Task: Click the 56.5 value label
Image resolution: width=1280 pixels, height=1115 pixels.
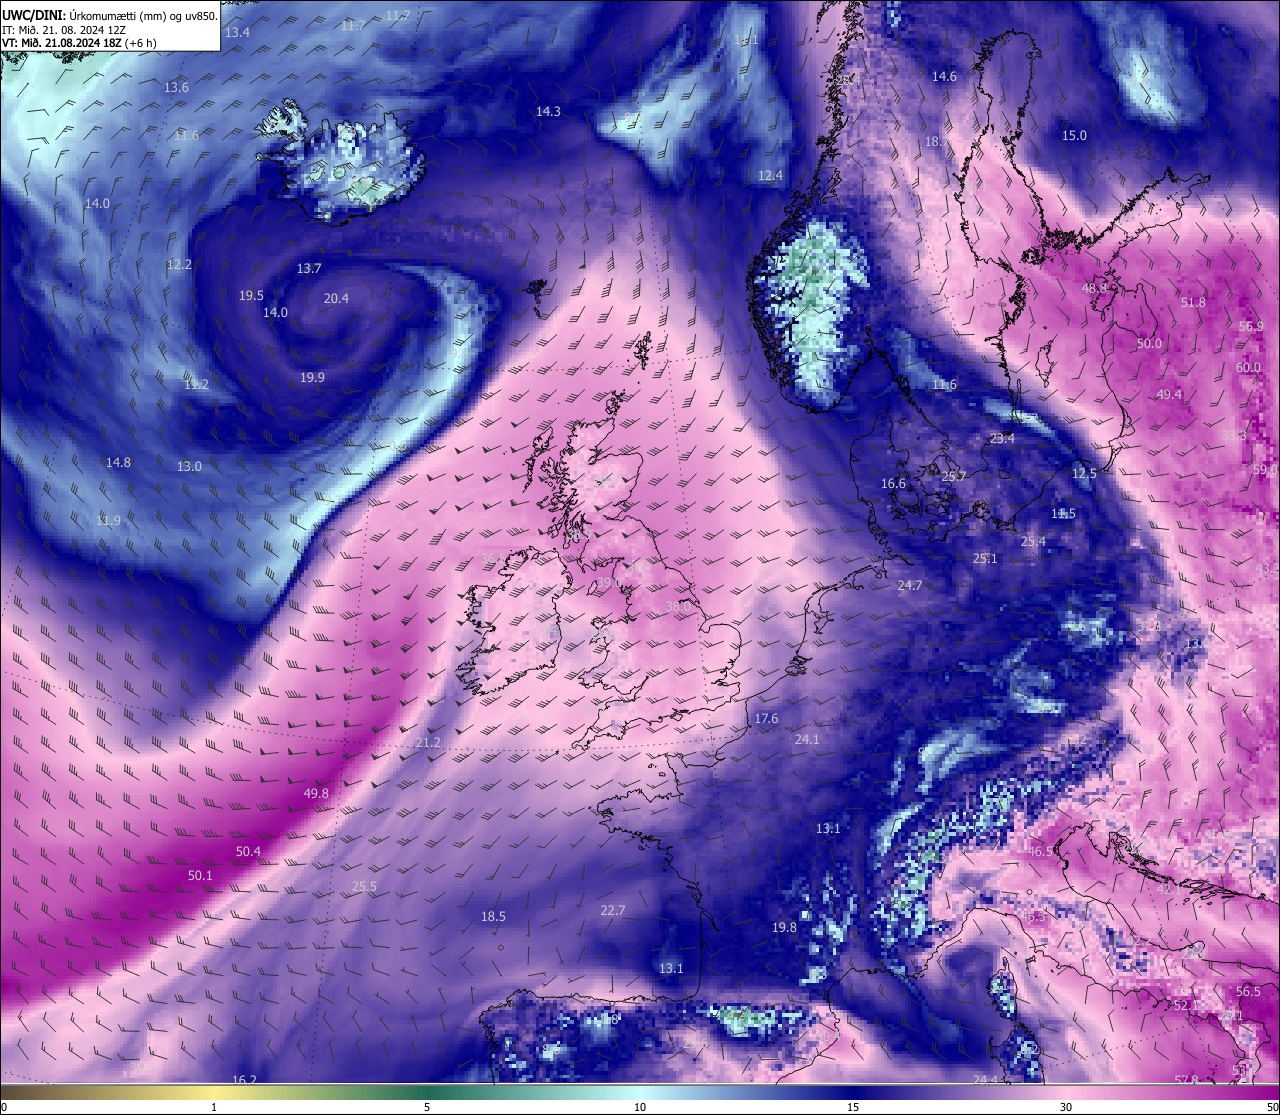Action: point(1248,991)
